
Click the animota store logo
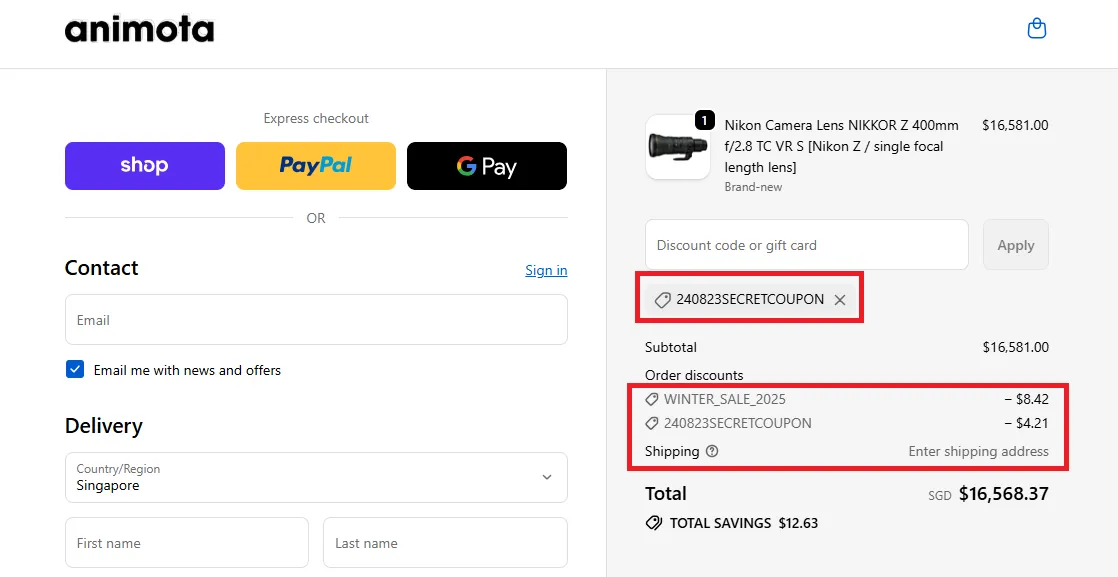pos(139,30)
